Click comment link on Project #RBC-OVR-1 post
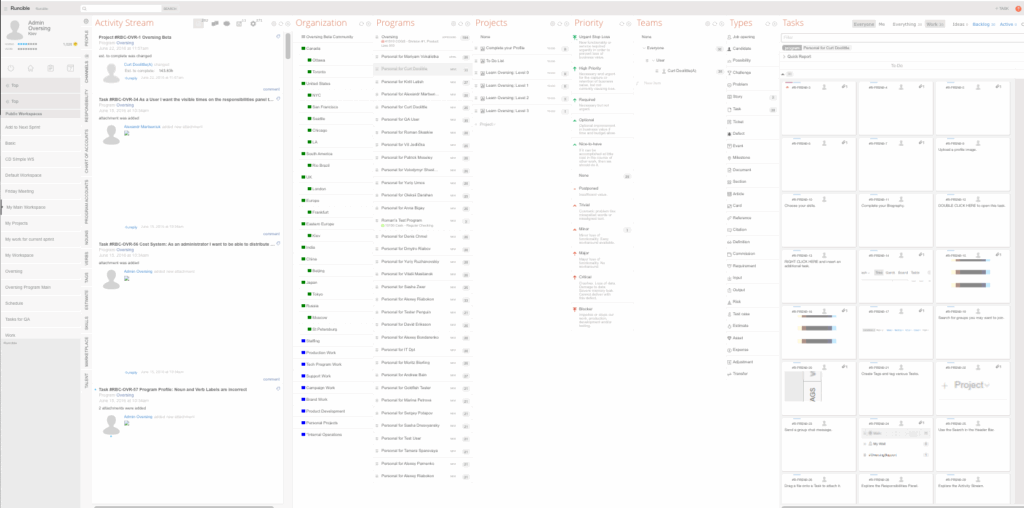The width and height of the screenshot is (1024, 508). pyautogui.click(x=271, y=89)
